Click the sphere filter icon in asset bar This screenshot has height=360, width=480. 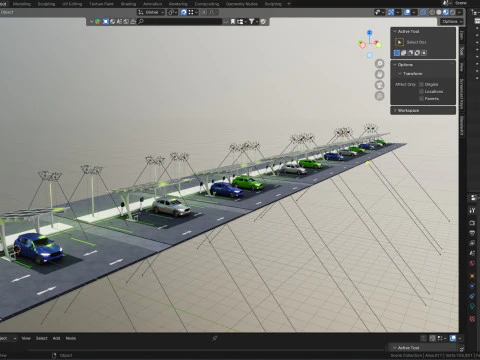click(x=113, y=21)
